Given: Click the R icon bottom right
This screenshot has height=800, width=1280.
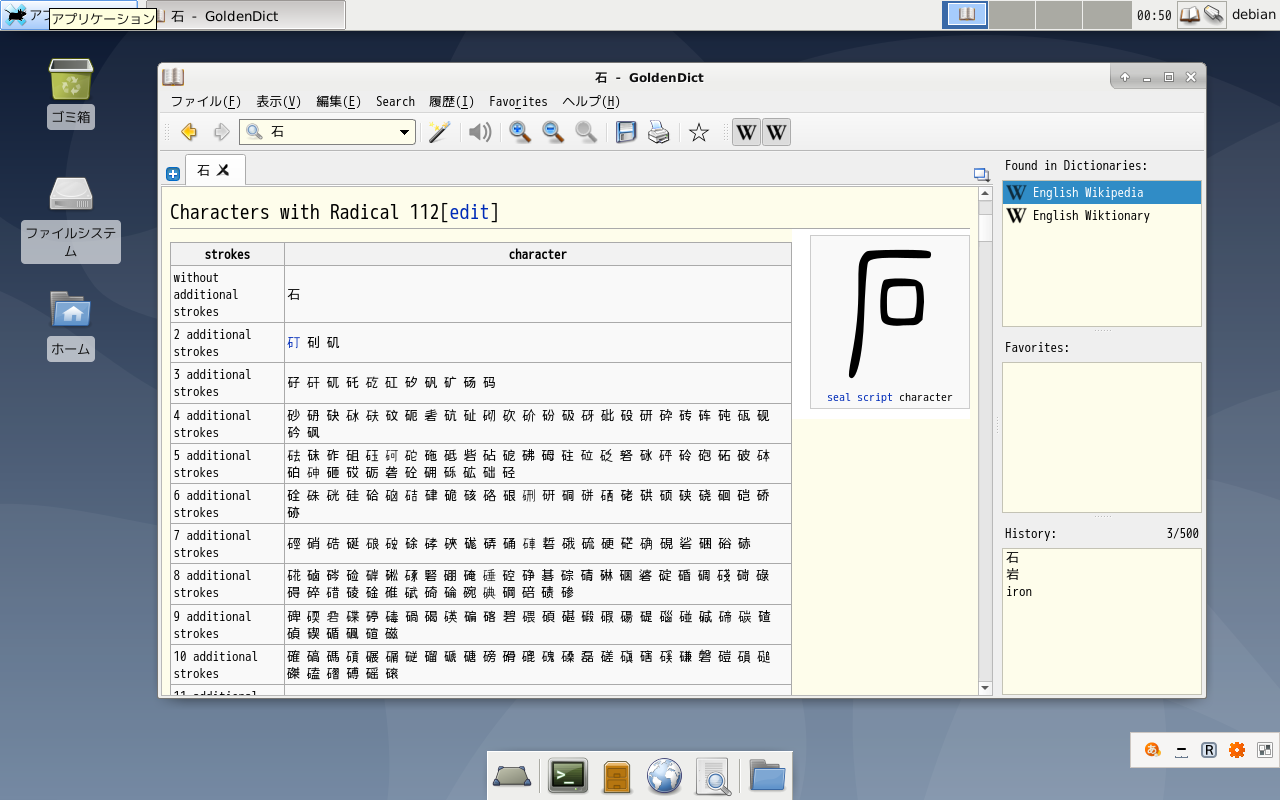Looking at the screenshot, I should point(1209,750).
